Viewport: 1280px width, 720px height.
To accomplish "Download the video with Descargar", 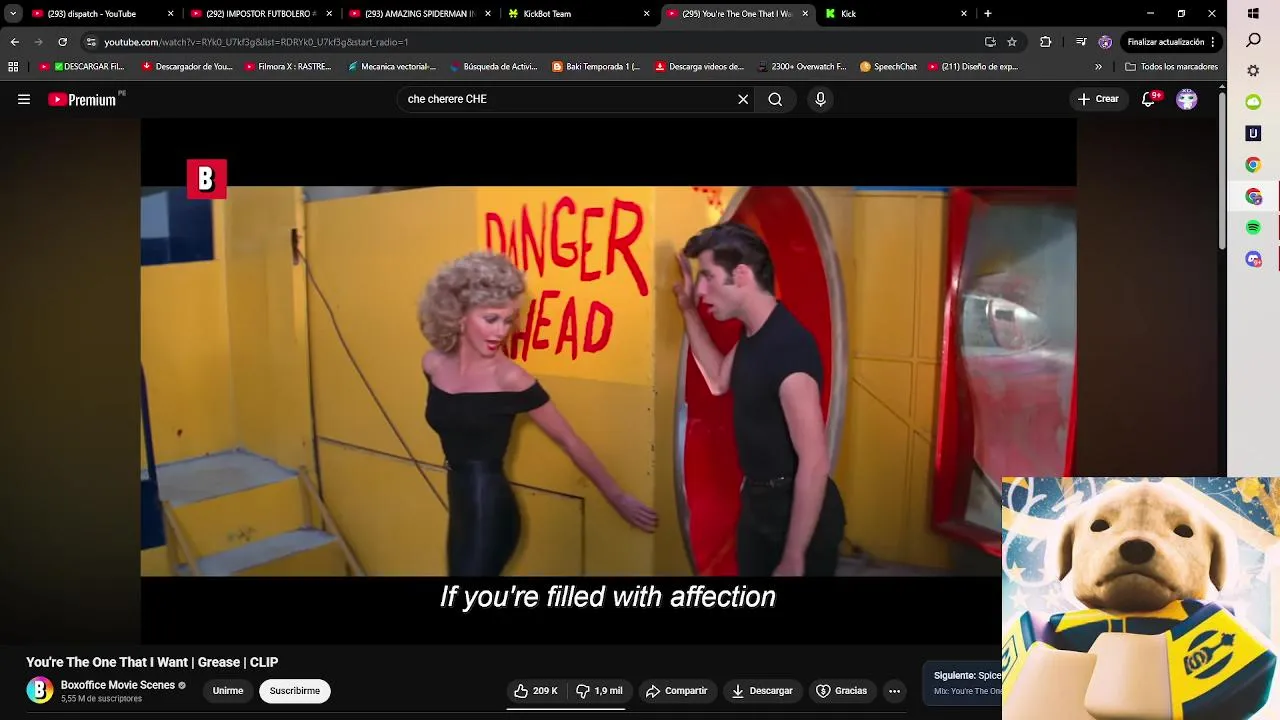I will (762, 691).
